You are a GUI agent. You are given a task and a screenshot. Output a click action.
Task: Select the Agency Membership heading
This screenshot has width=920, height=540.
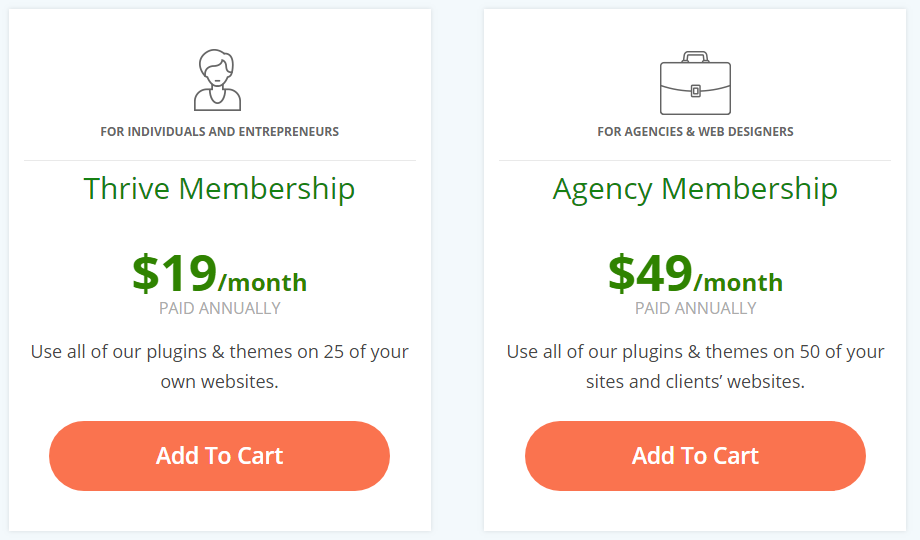(x=695, y=190)
